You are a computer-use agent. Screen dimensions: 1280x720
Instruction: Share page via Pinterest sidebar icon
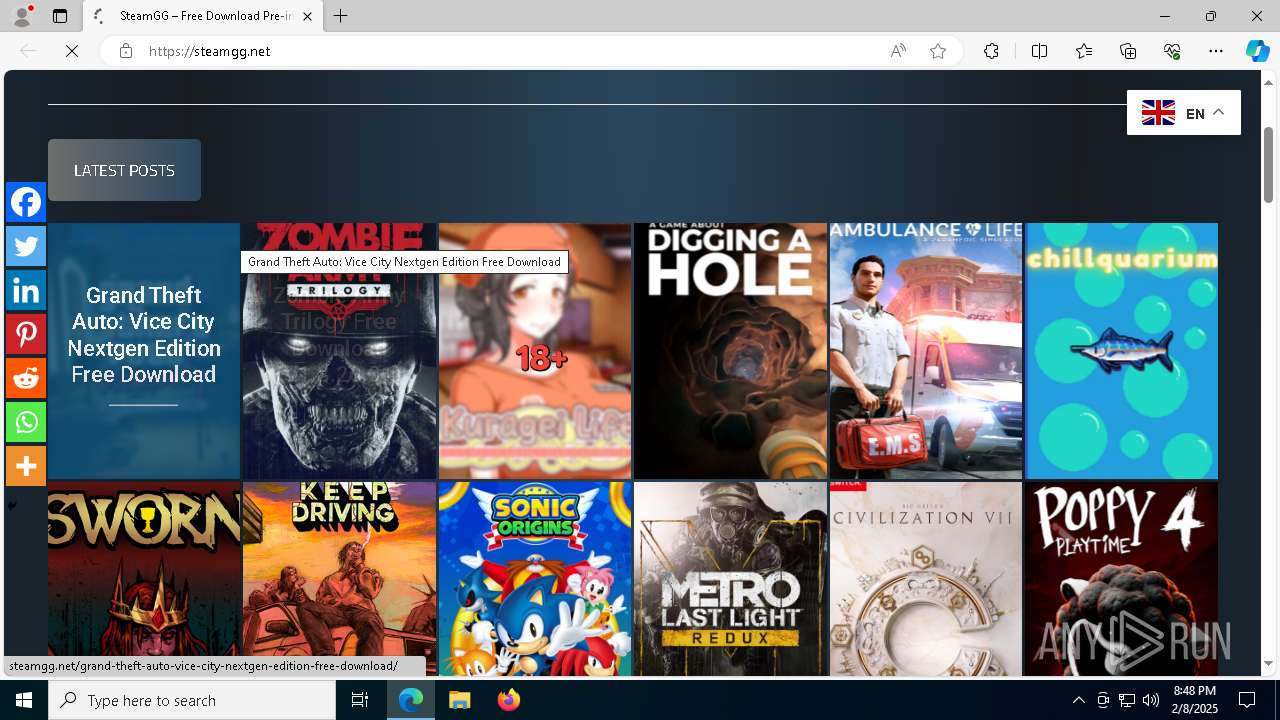click(26, 334)
